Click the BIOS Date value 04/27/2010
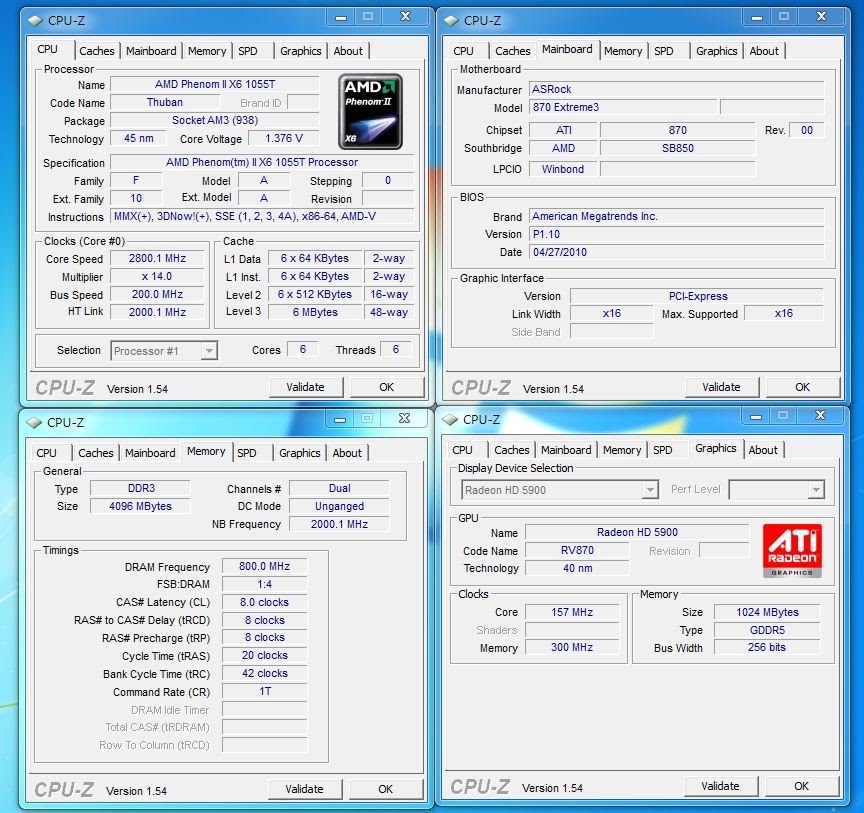 (x=677, y=252)
